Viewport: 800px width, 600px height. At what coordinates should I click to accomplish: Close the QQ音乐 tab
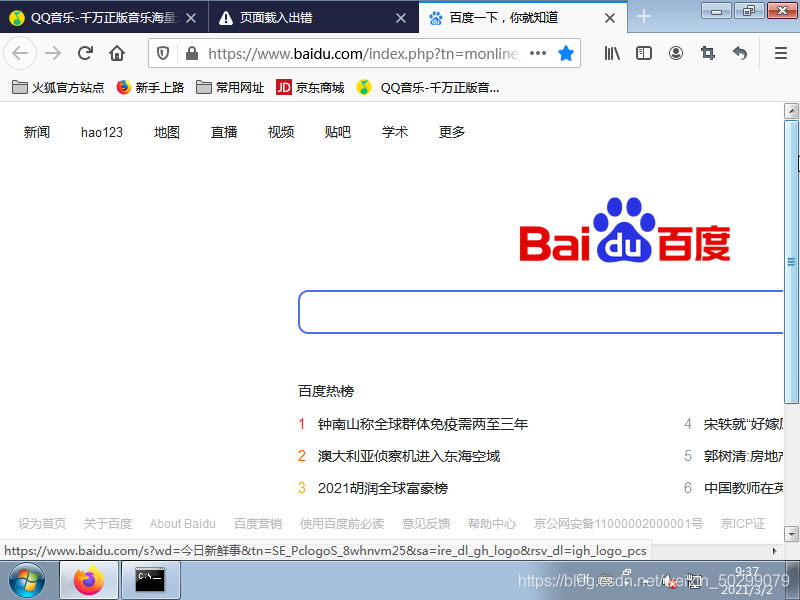click(191, 18)
